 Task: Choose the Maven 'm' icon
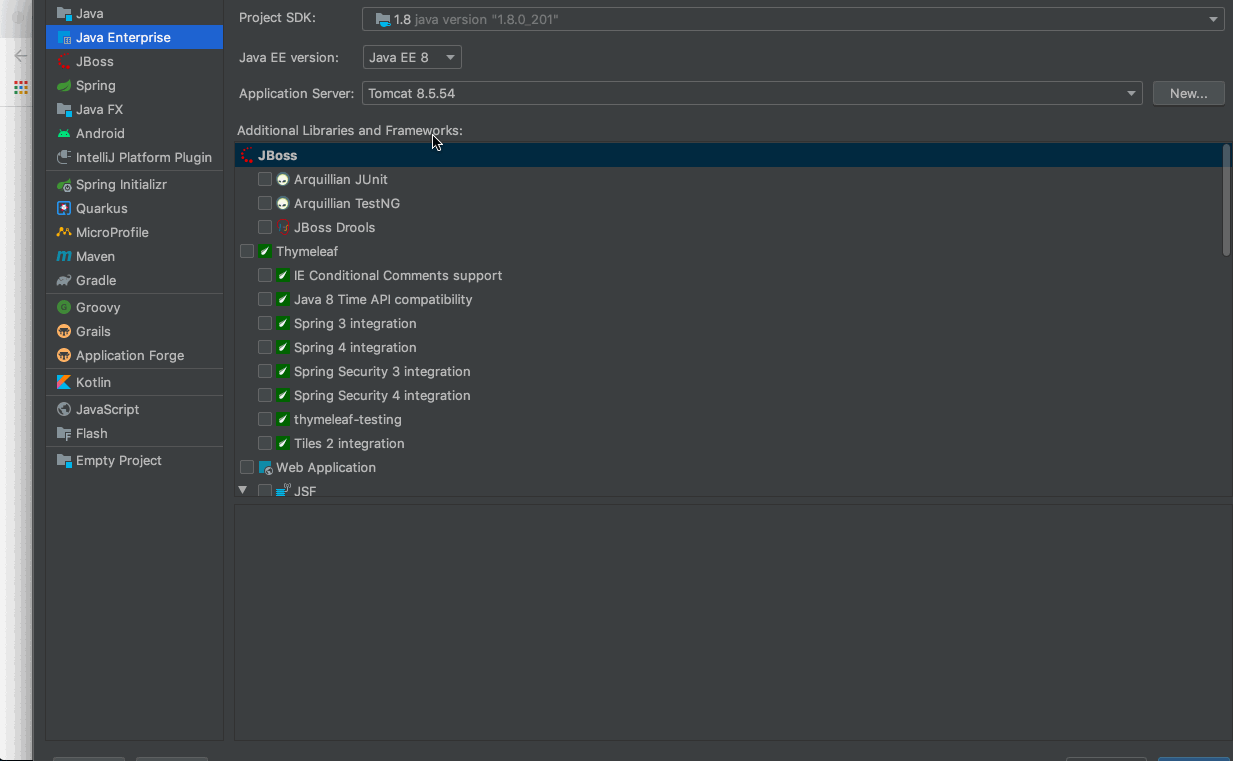[x=64, y=257]
